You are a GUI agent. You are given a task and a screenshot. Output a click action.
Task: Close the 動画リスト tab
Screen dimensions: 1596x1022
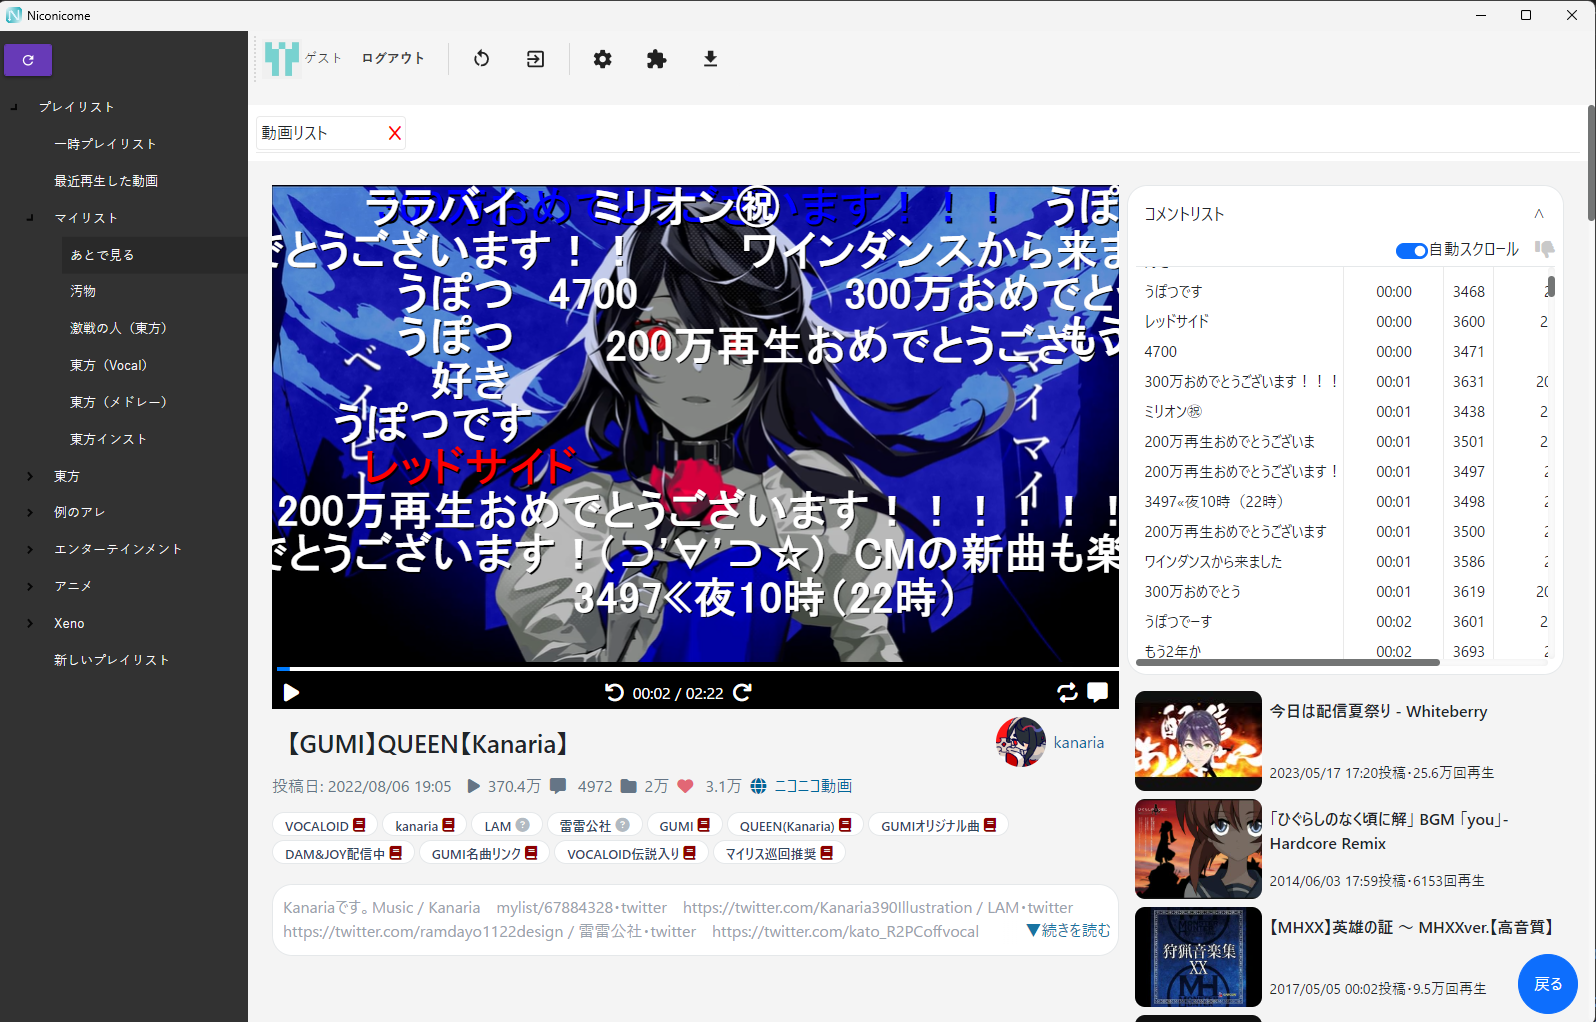click(395, 133)
